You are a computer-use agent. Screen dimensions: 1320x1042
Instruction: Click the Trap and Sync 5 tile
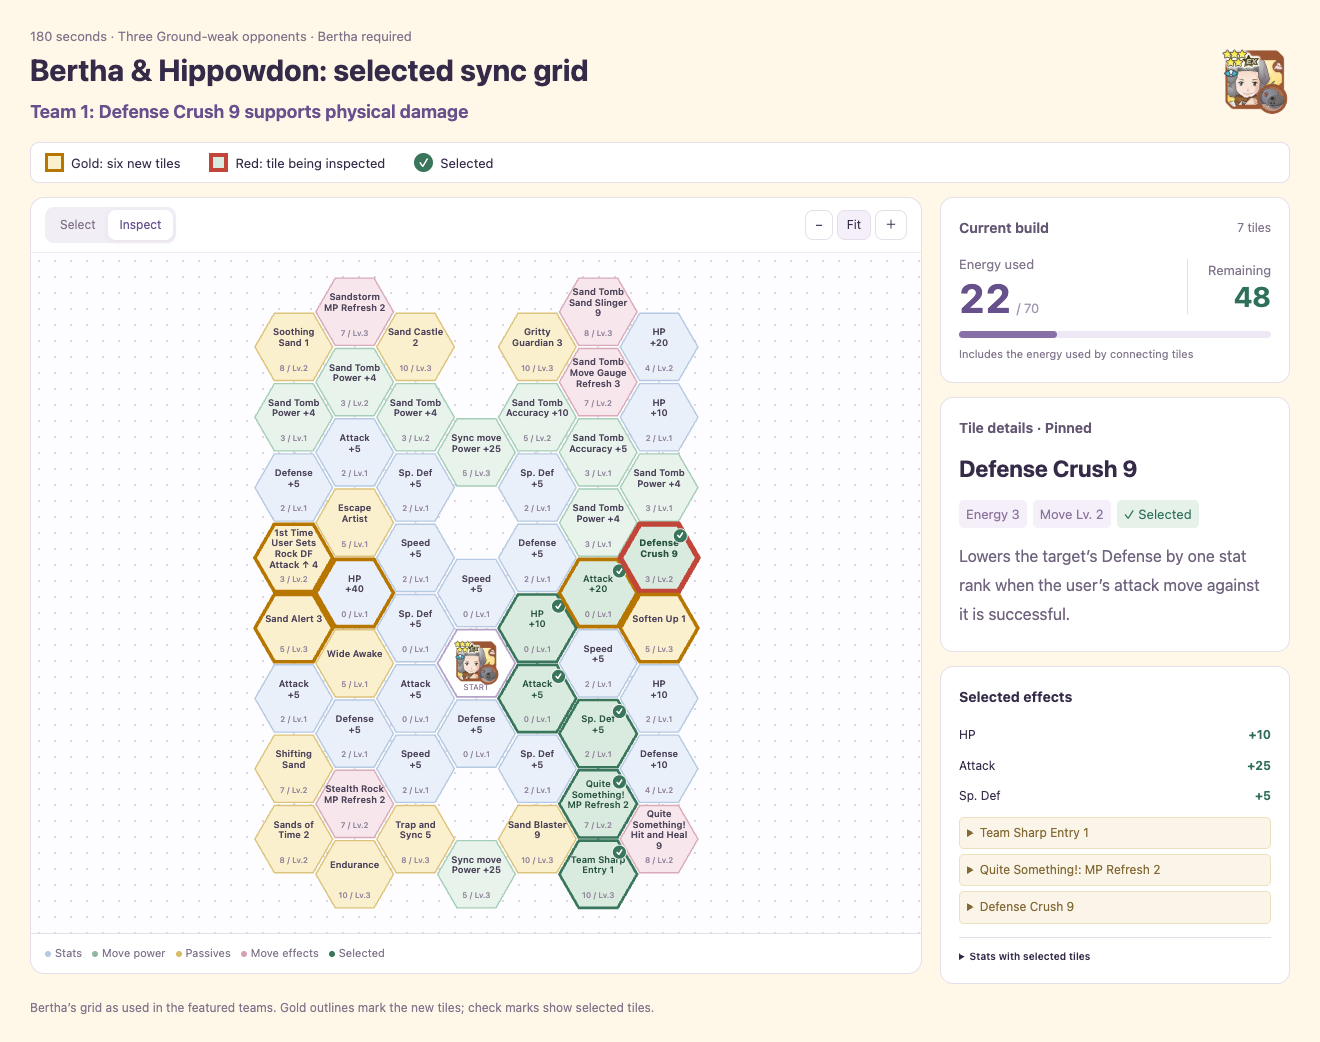point(416,840)
